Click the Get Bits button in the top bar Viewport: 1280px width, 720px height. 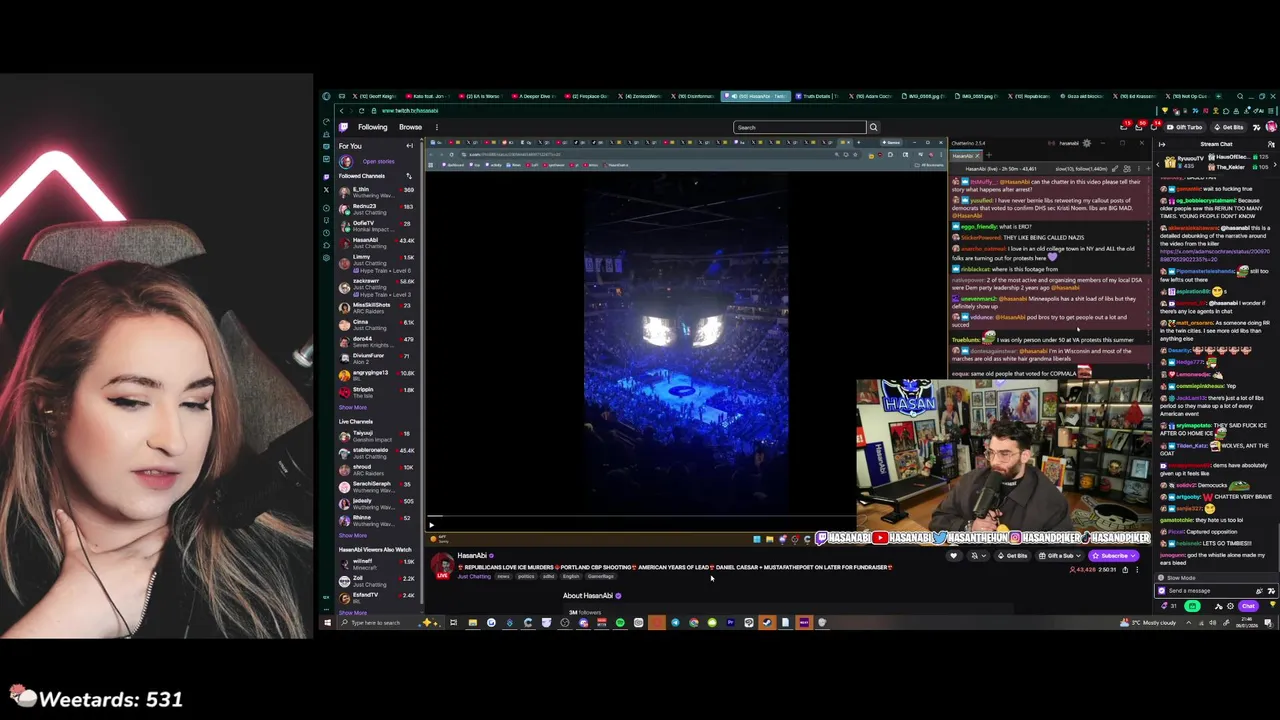(x=1229, y=127)
